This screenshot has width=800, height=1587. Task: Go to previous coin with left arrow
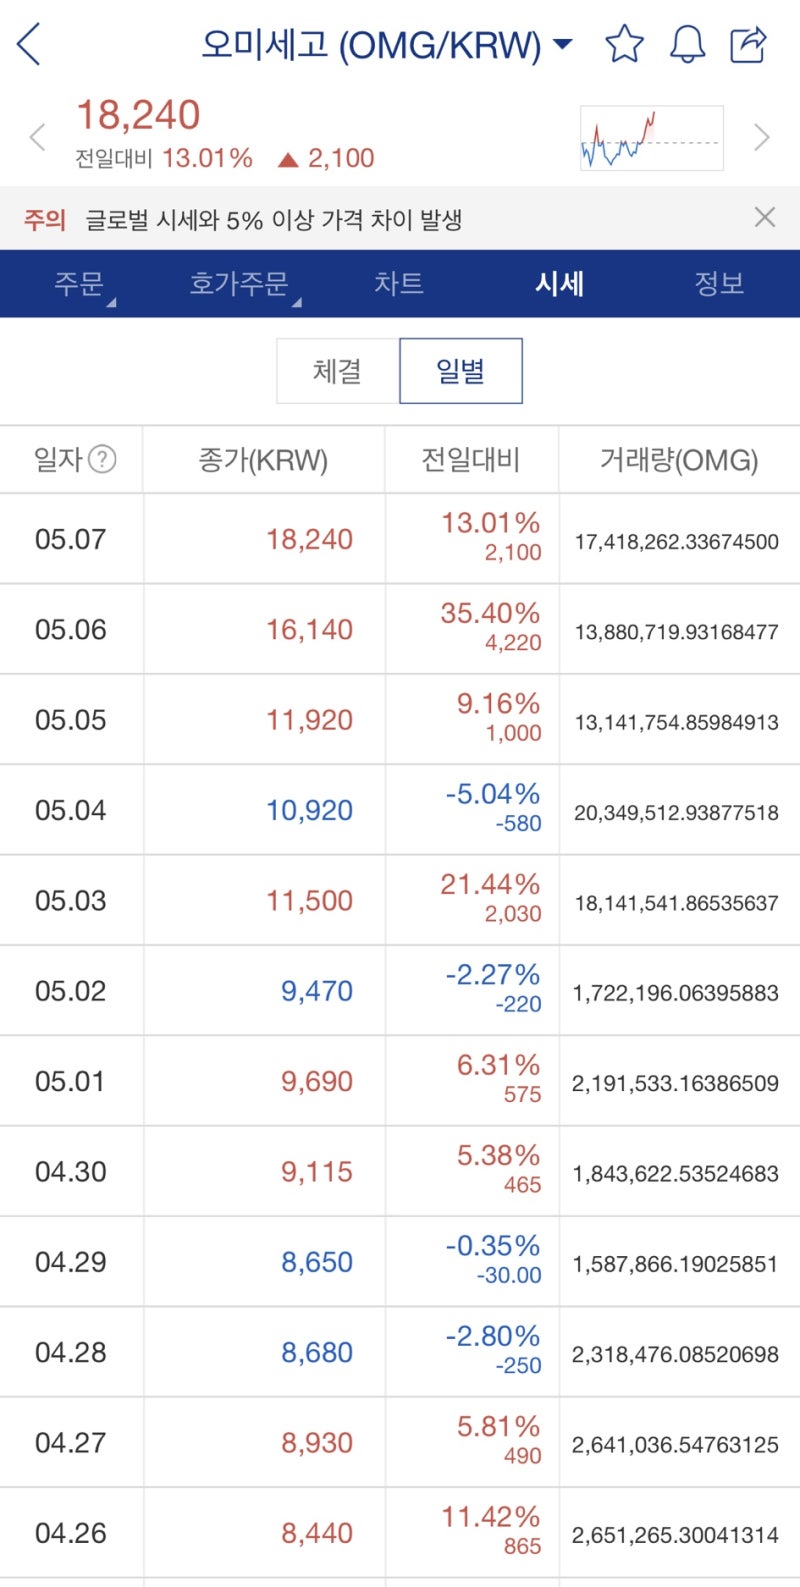(x=38, y=137)
